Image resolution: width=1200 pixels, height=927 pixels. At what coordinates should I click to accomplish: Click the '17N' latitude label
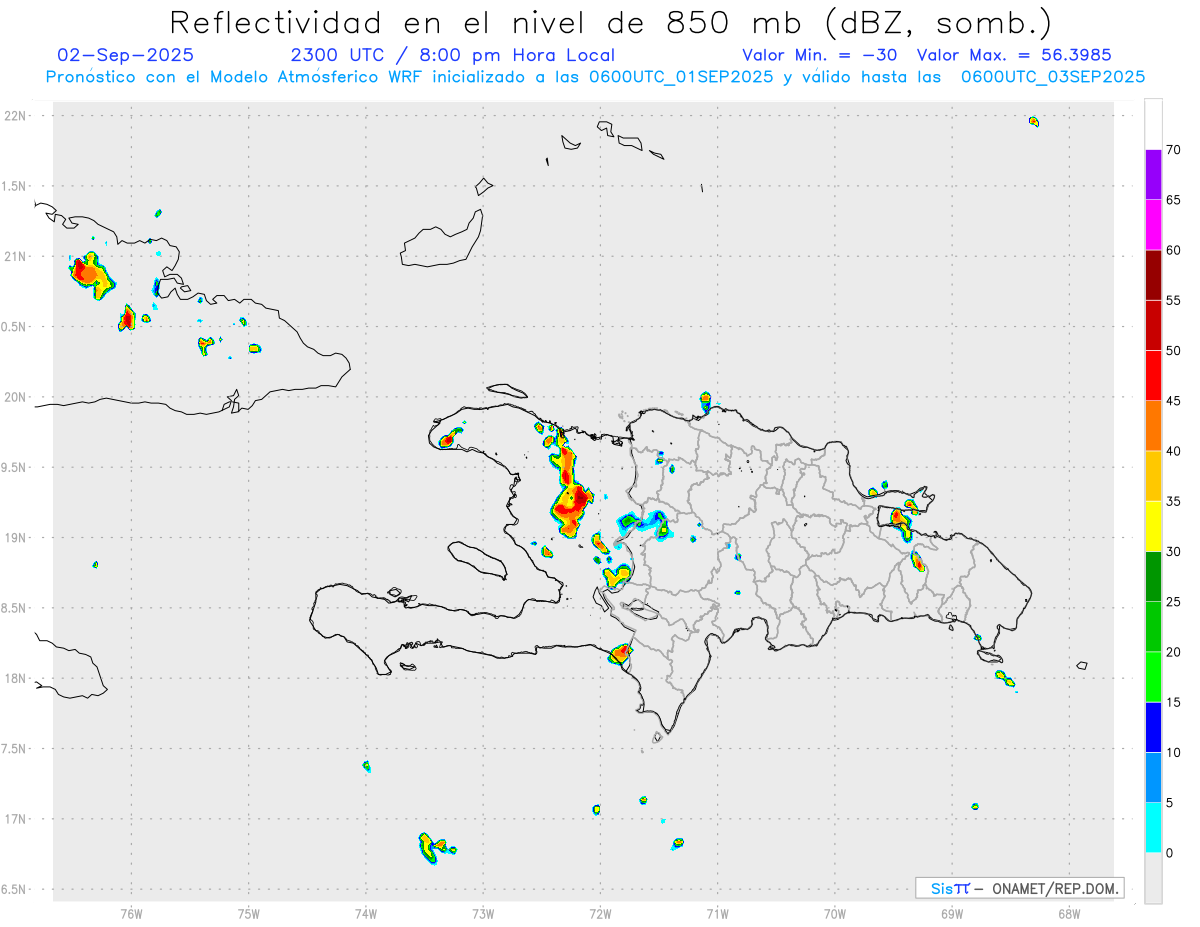coord(17,819)
